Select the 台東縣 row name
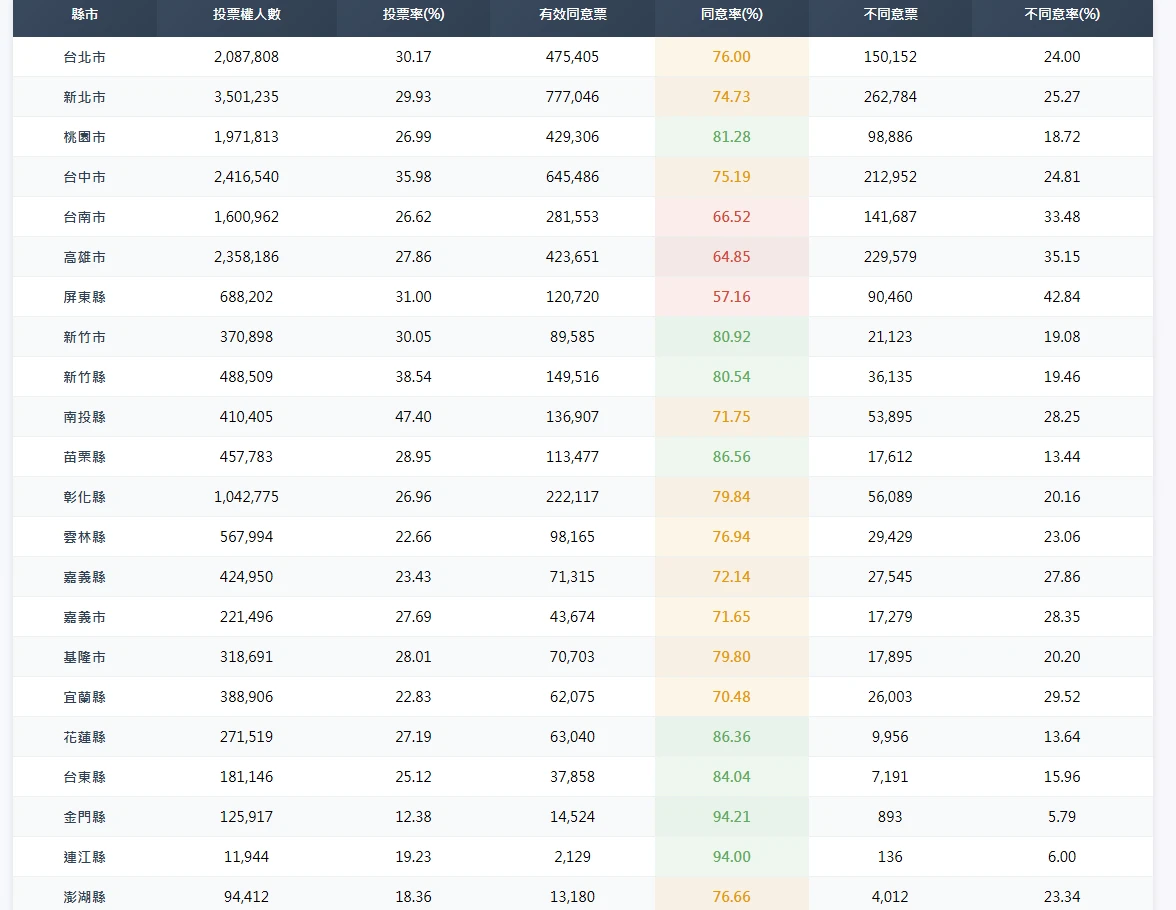The height and width of the screenshot is (910, 1176). (85, 777)
